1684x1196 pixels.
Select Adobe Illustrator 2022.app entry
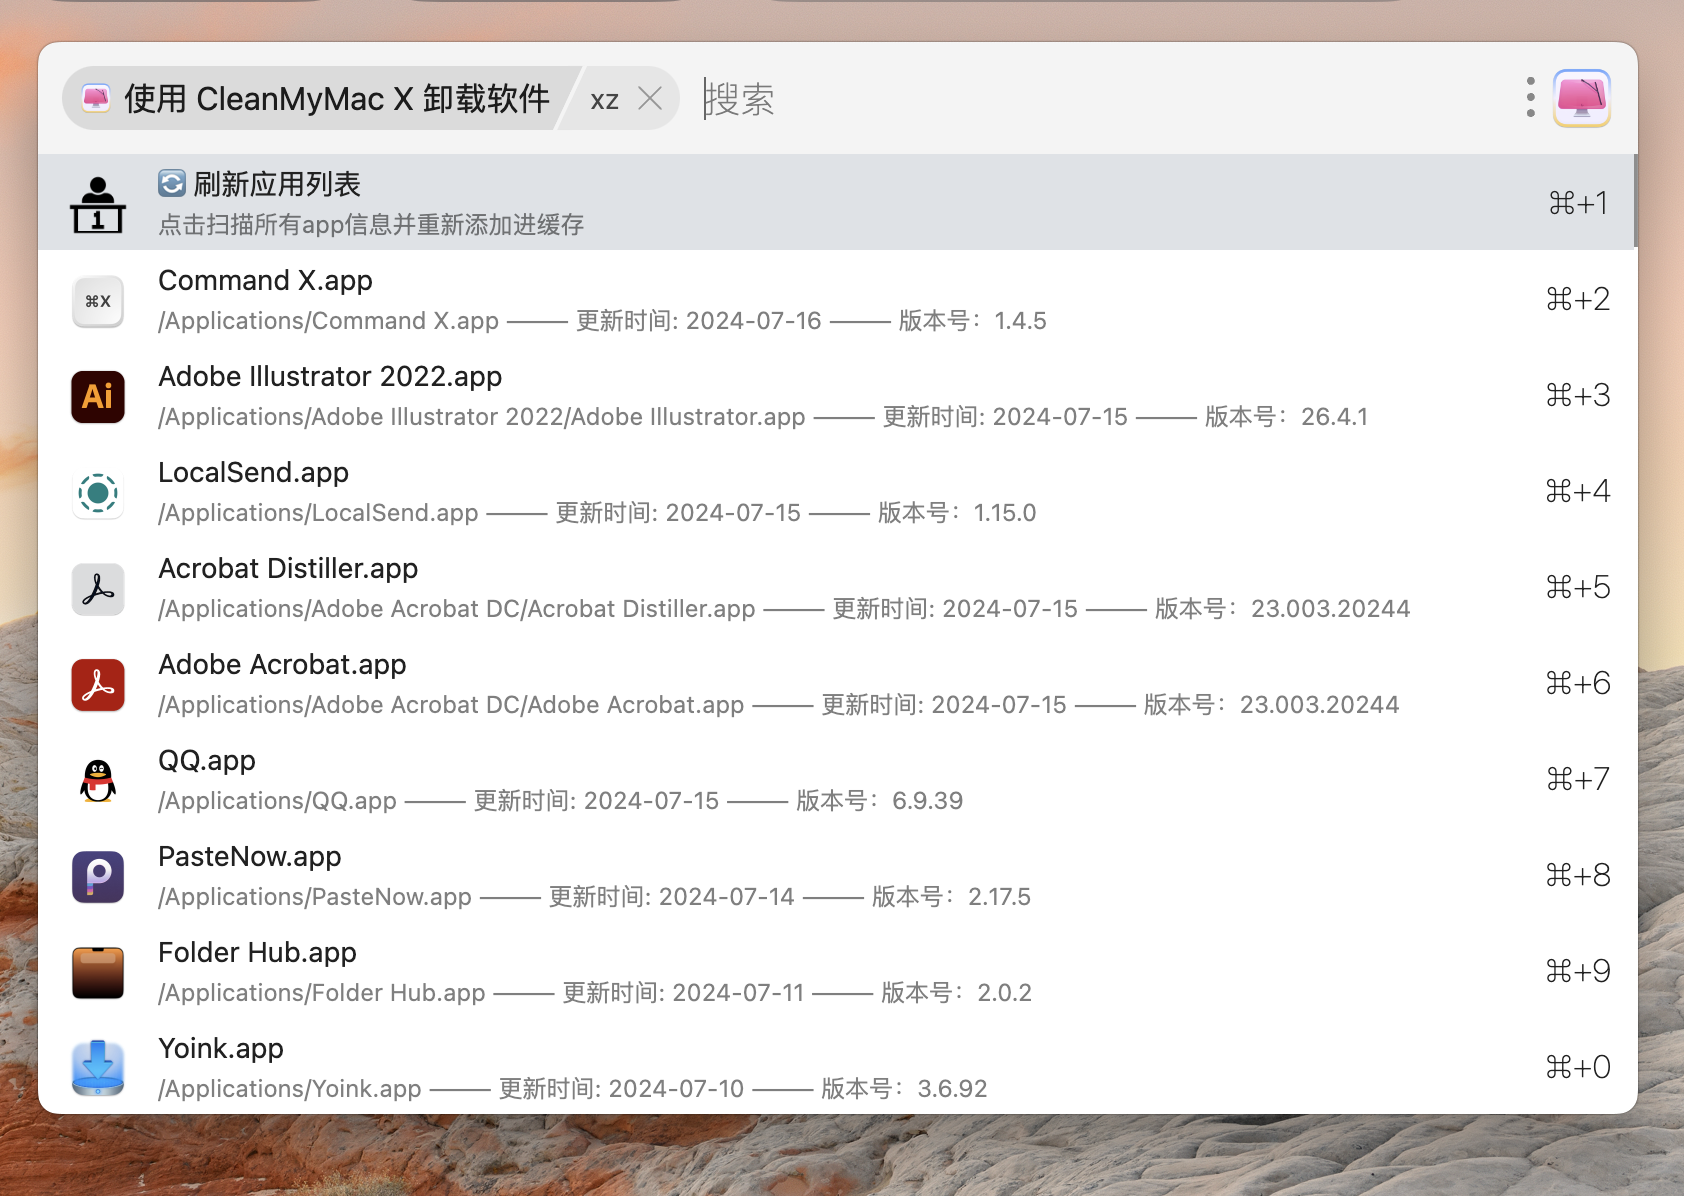pos(838,395)
